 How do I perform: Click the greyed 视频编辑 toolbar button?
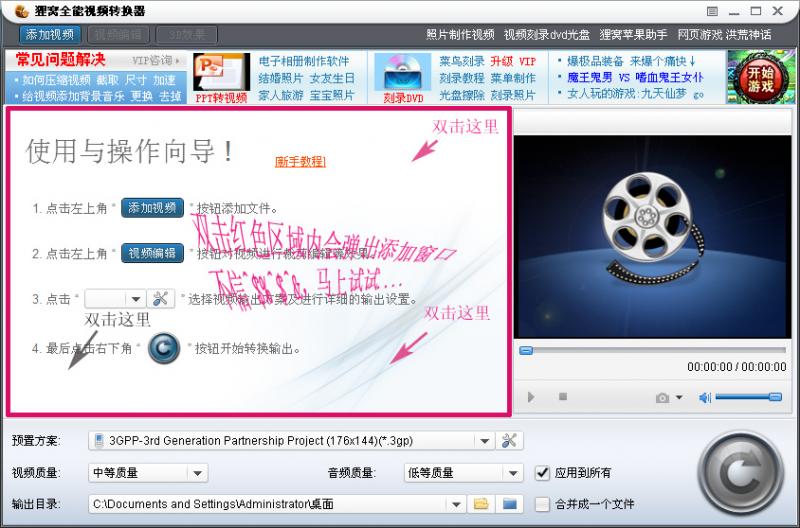click(x=118, y=35)
